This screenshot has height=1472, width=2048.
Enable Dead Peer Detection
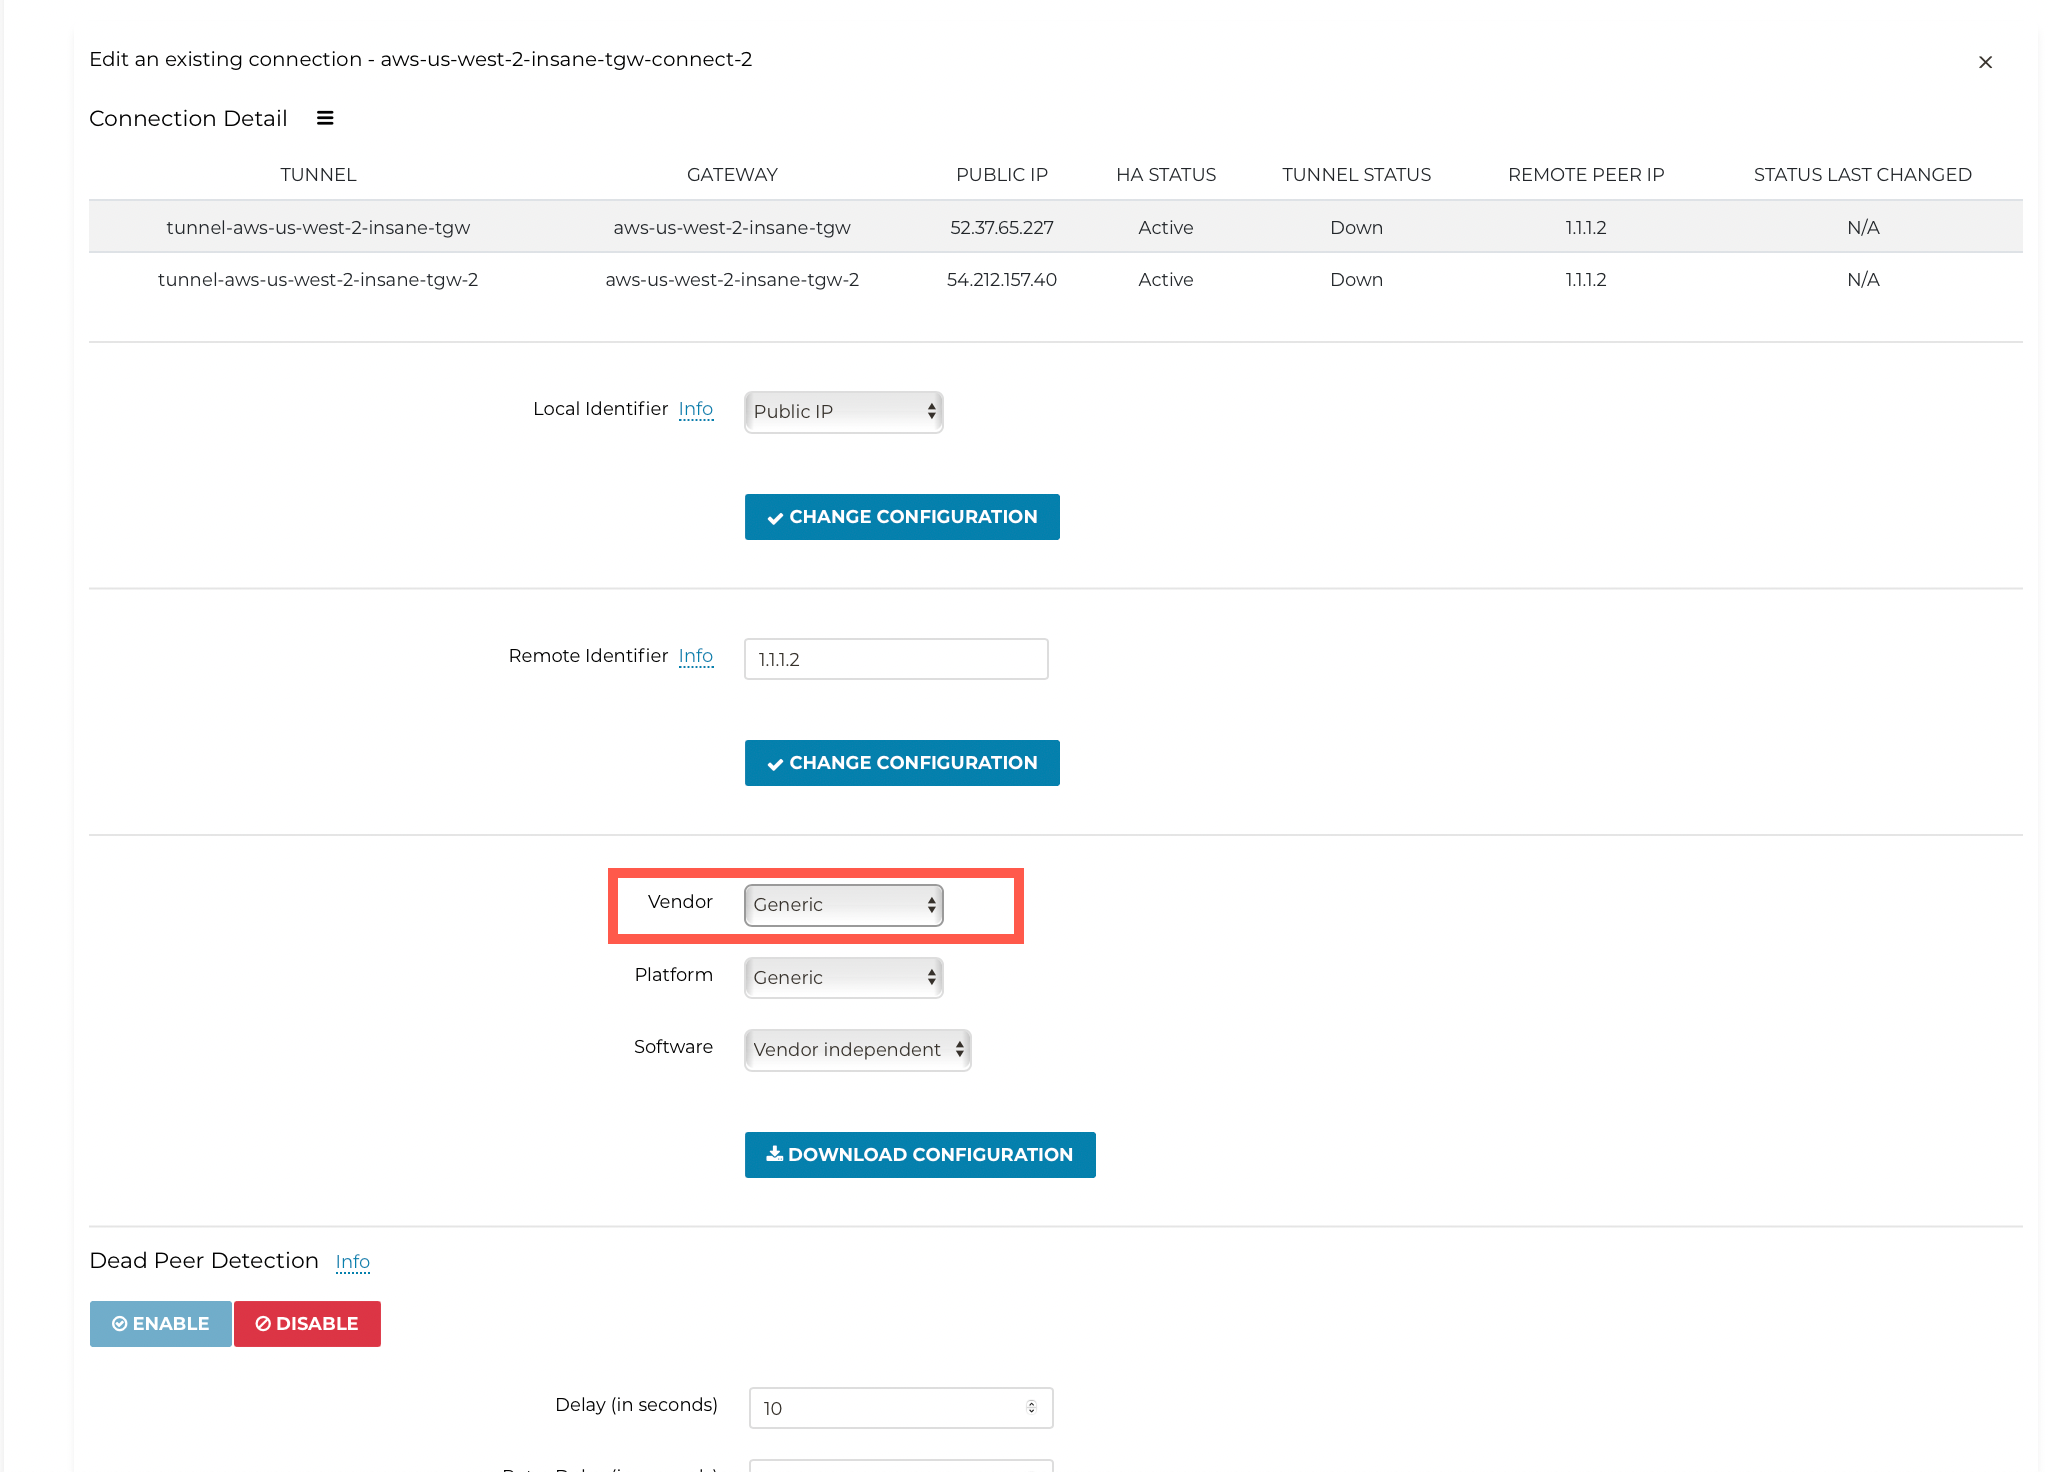tap(159, 1323)
